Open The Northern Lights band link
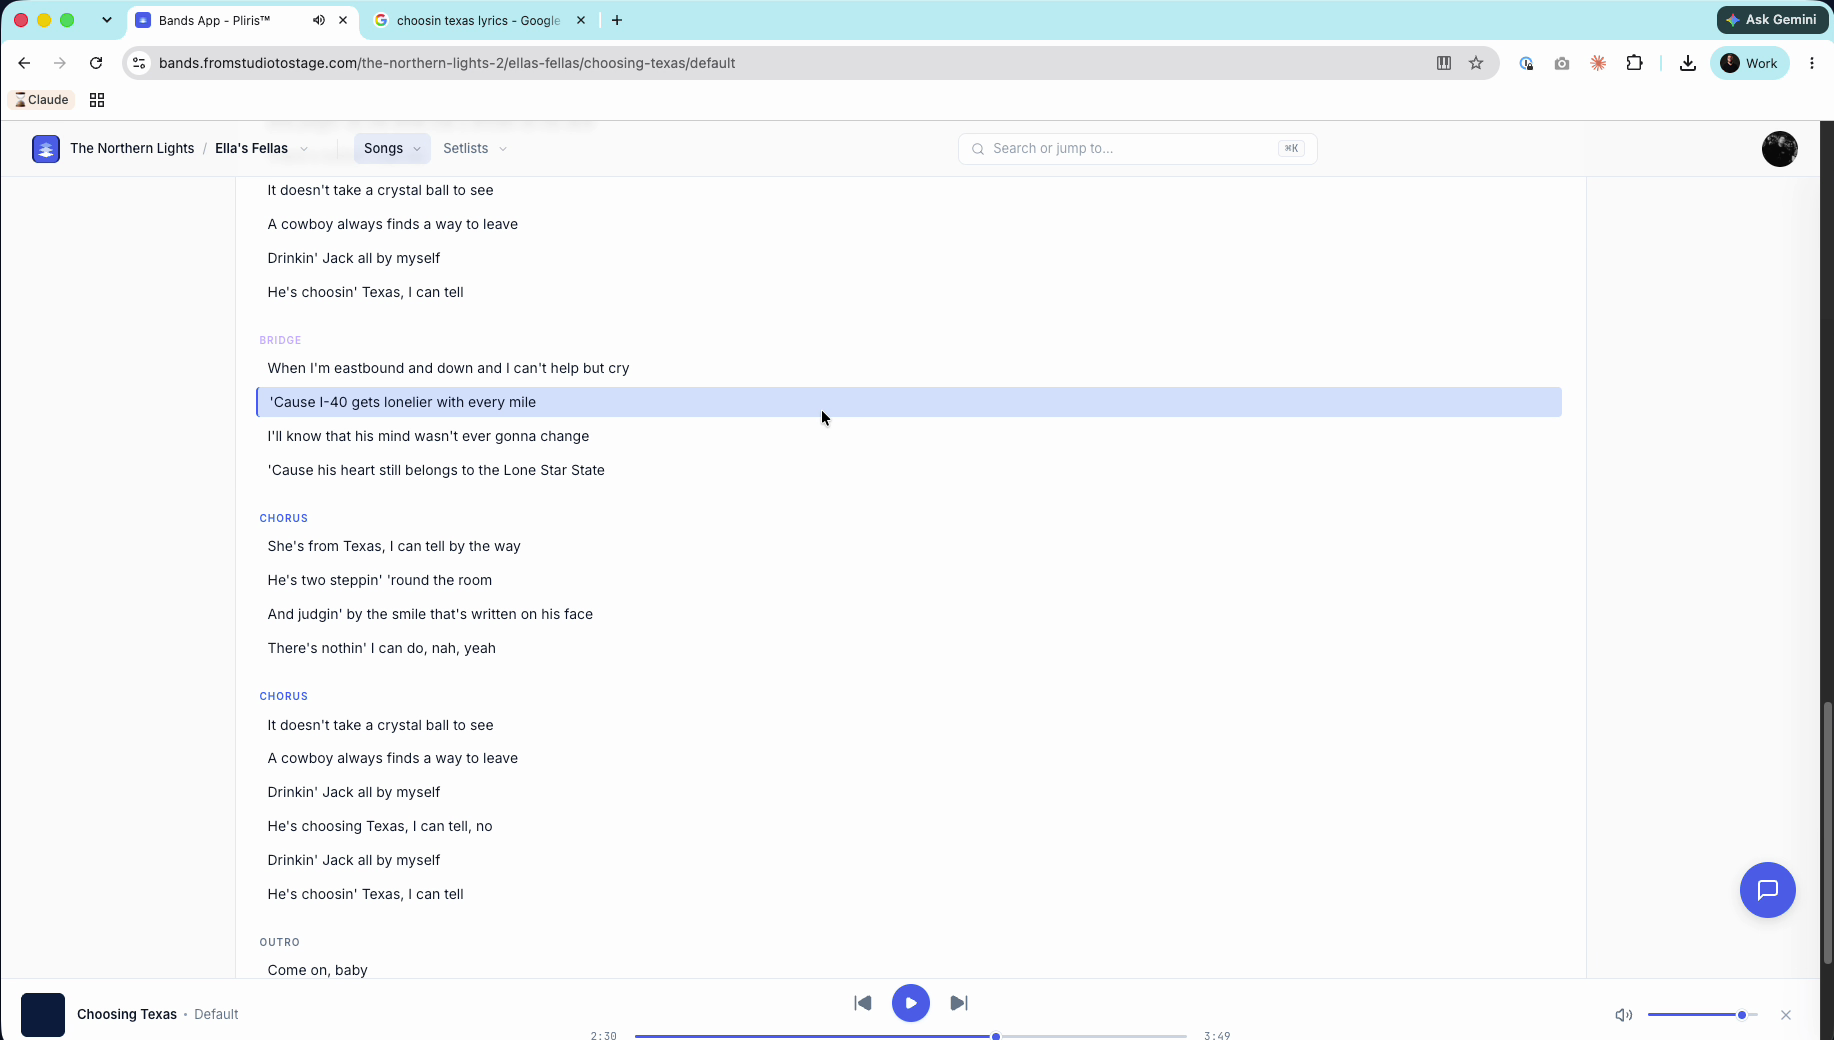Viewport: 1834px width, 1040px height. tap(132, 148)
